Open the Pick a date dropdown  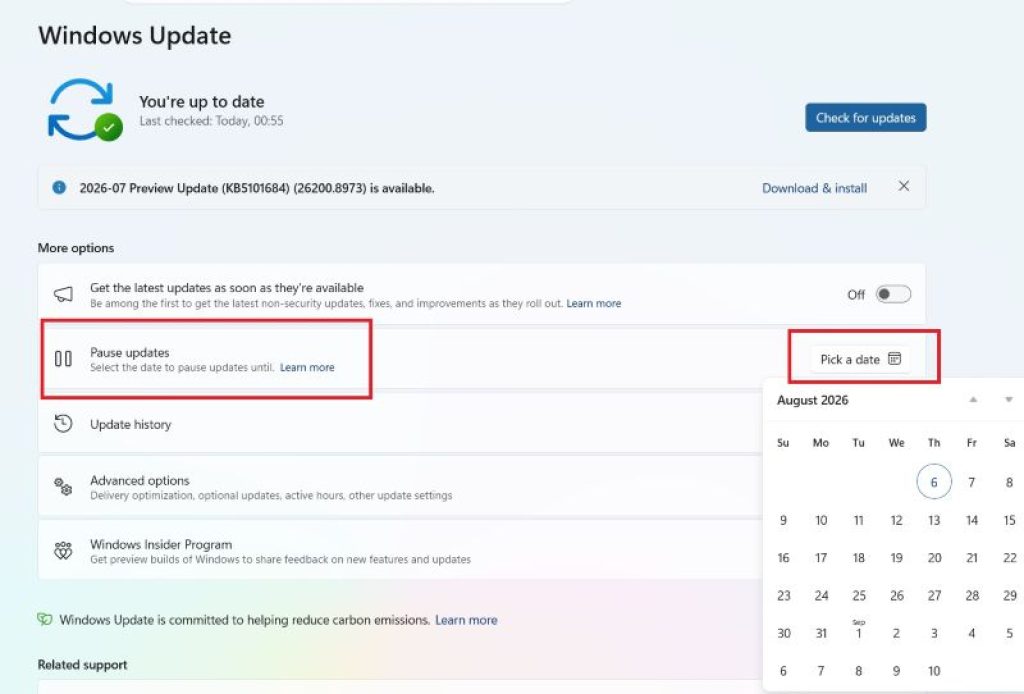coord(861,359)
